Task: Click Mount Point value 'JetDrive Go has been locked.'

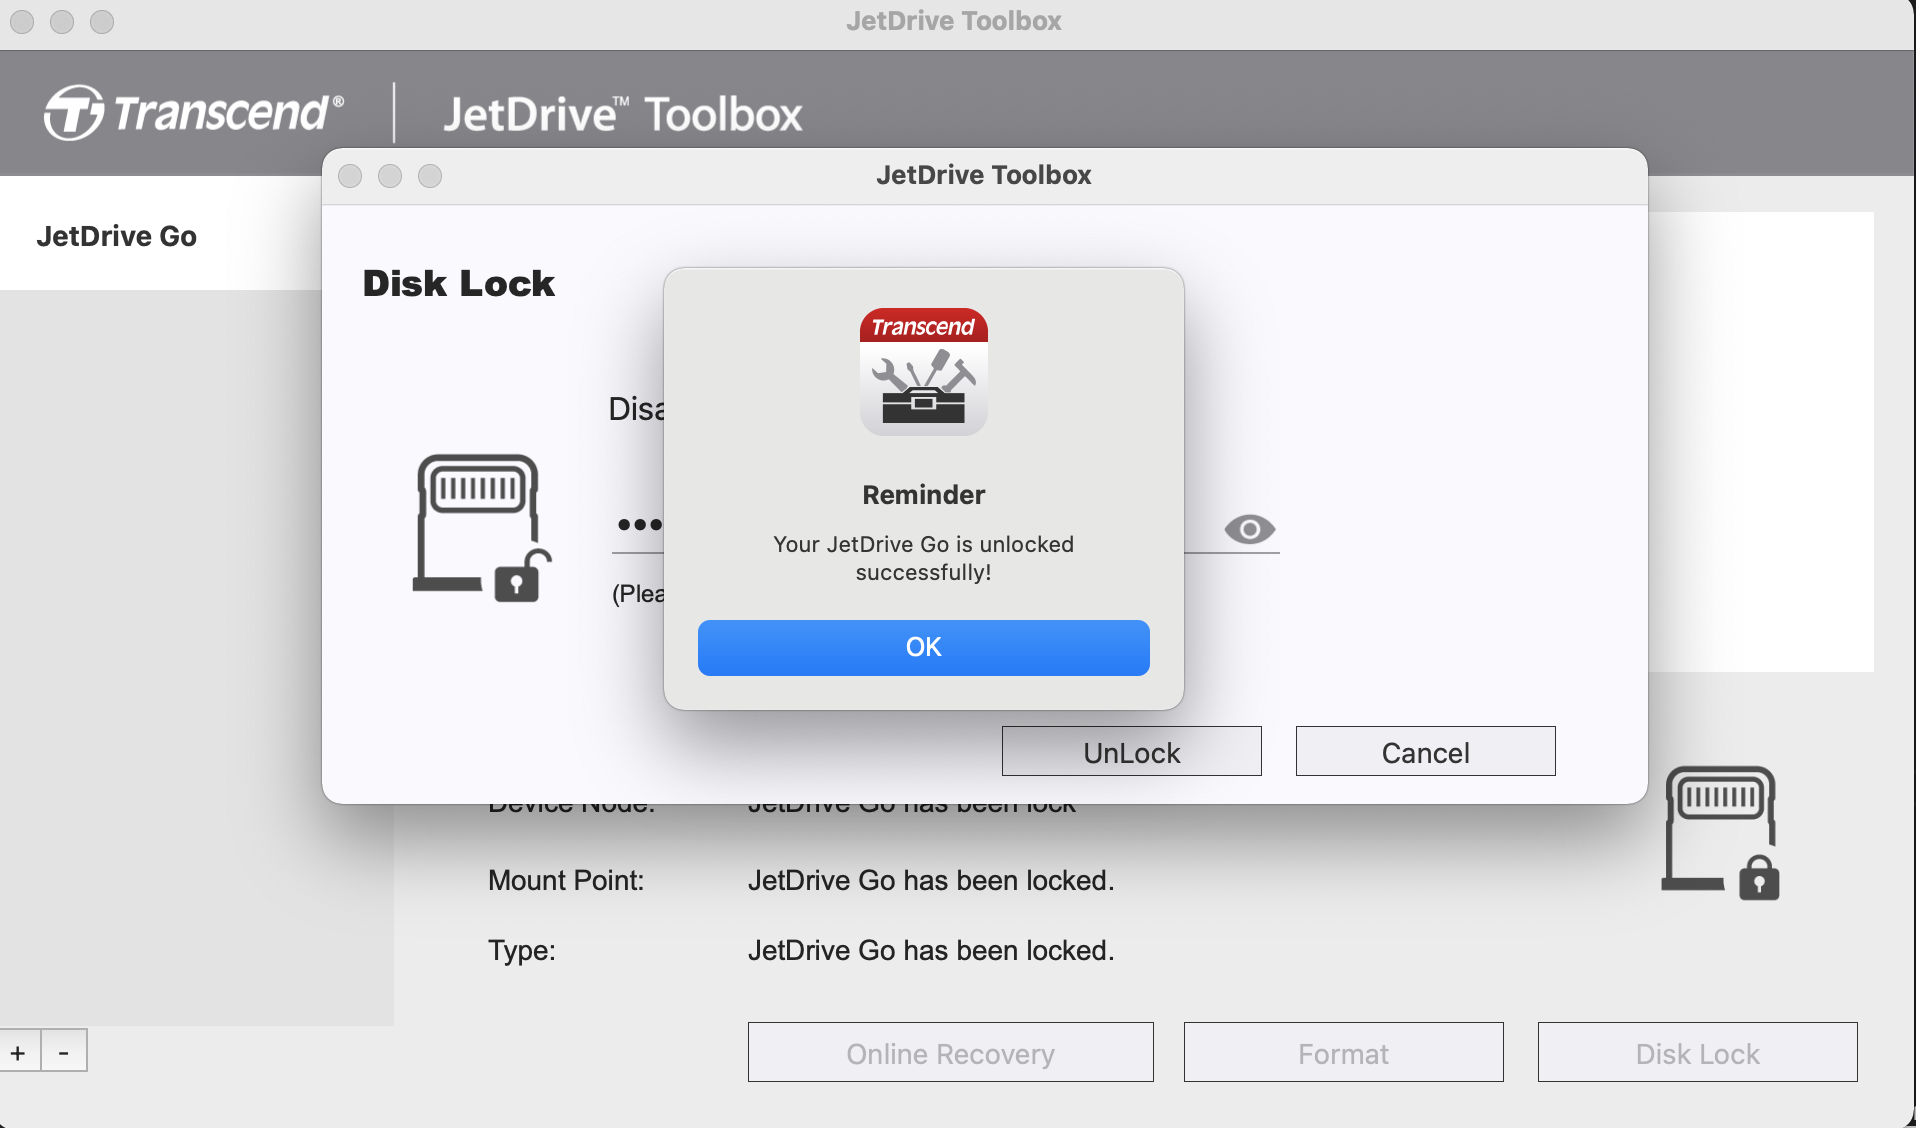Action: (931, 880)
